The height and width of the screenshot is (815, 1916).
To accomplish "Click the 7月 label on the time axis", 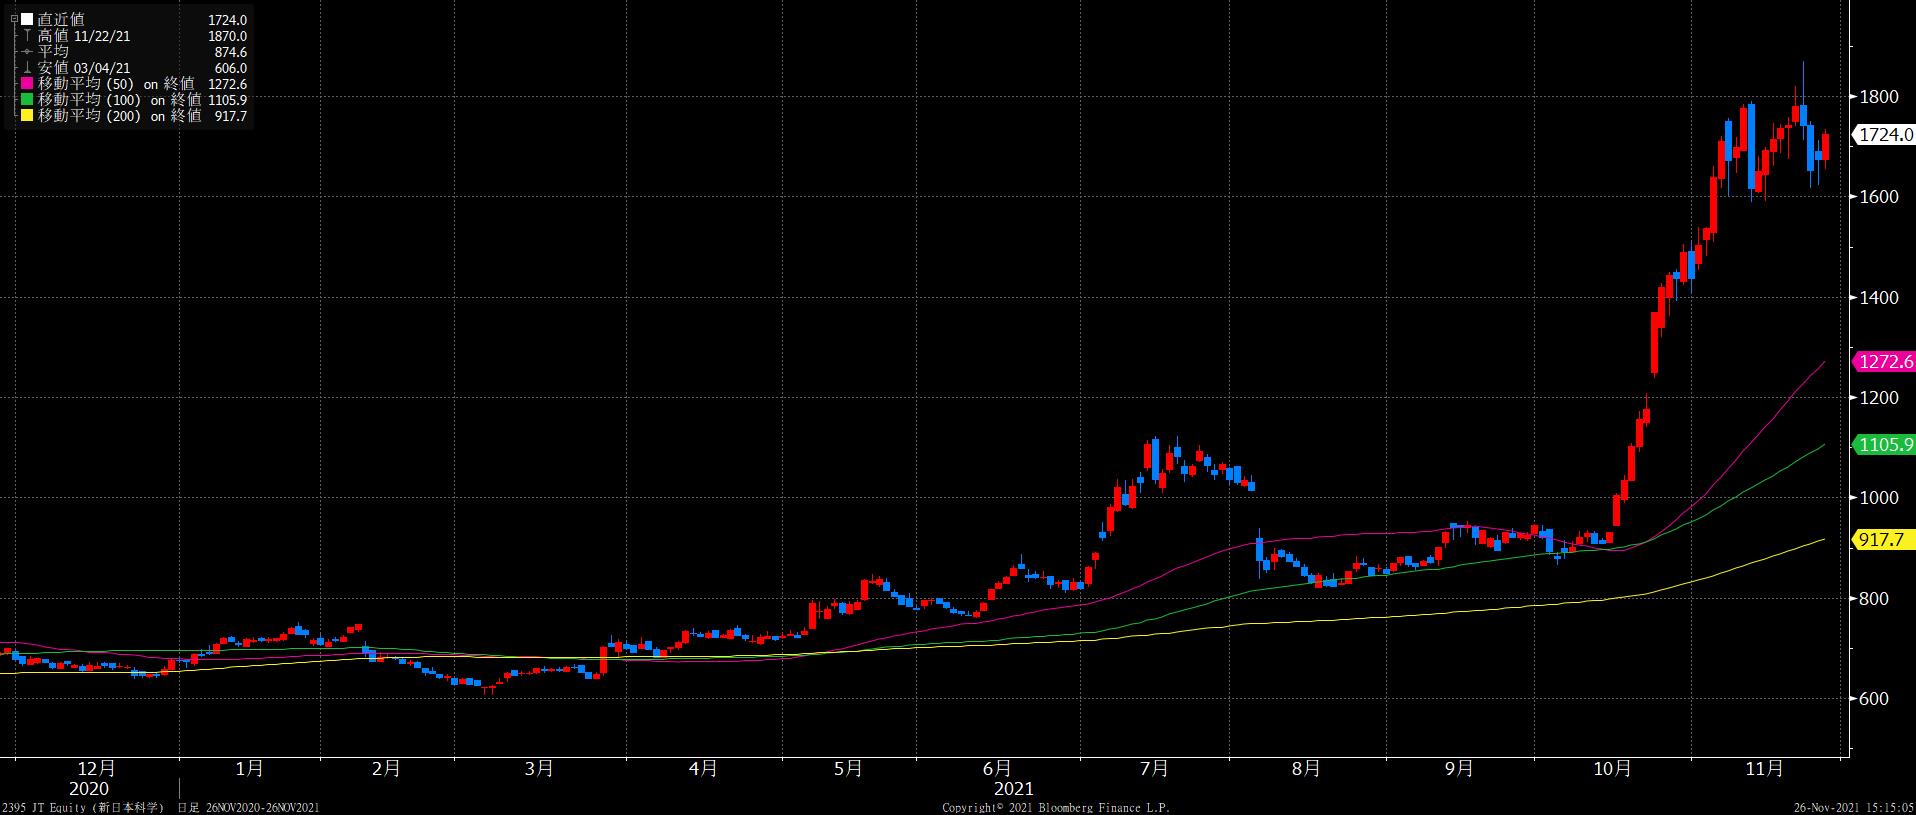I will (1154, 769).
